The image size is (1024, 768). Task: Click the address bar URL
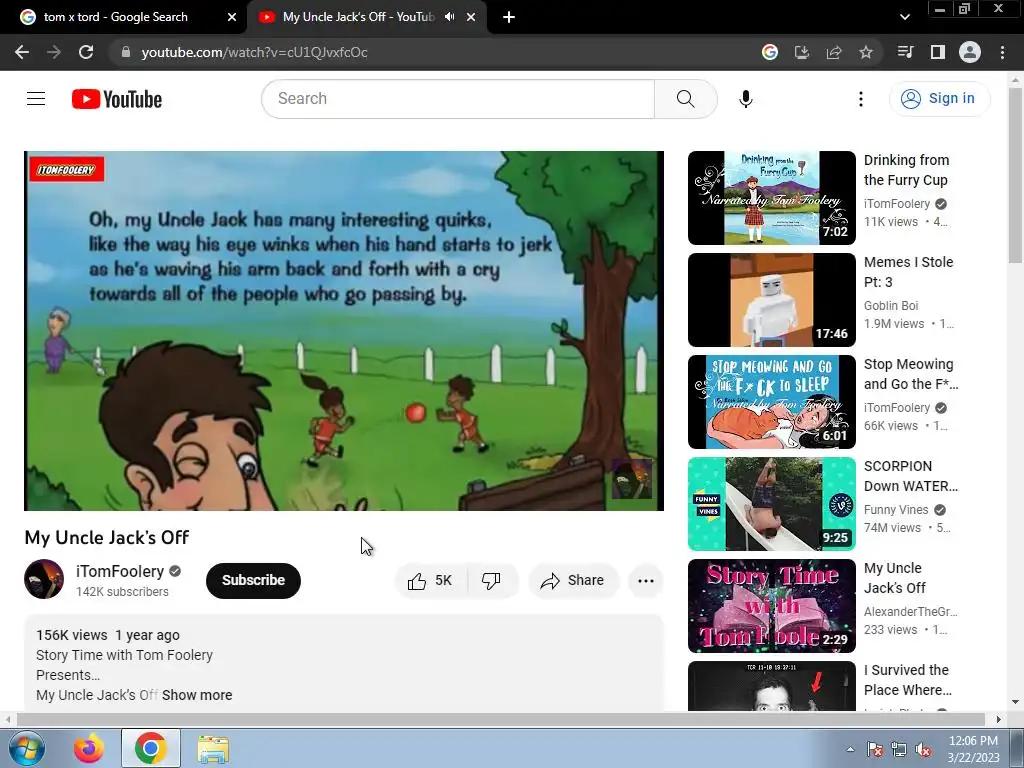[x=254, y=52]
